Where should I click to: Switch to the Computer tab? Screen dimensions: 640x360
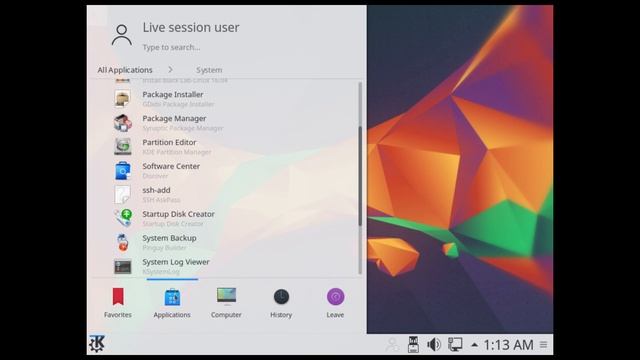click(x=226, y=303)
